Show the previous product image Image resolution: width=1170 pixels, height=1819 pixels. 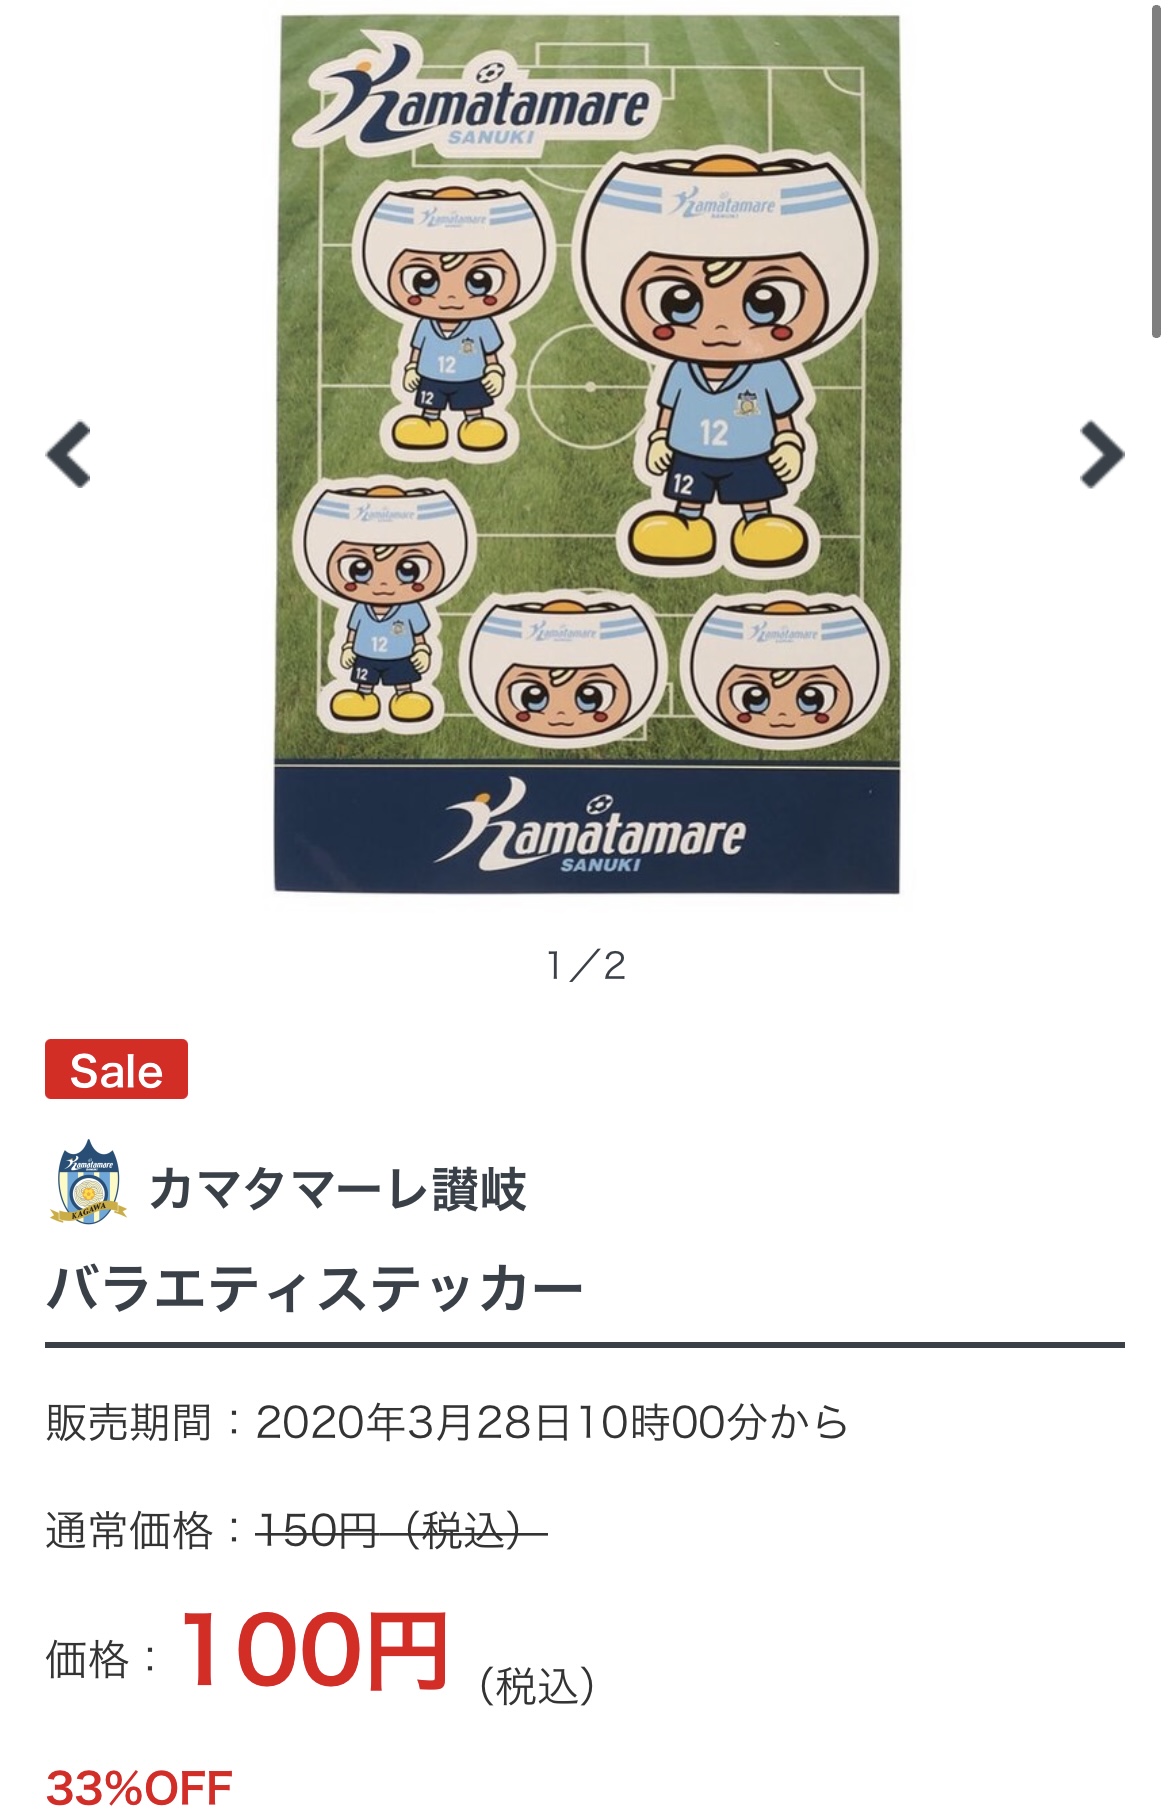pyautogui.click(x=68, y=455)
